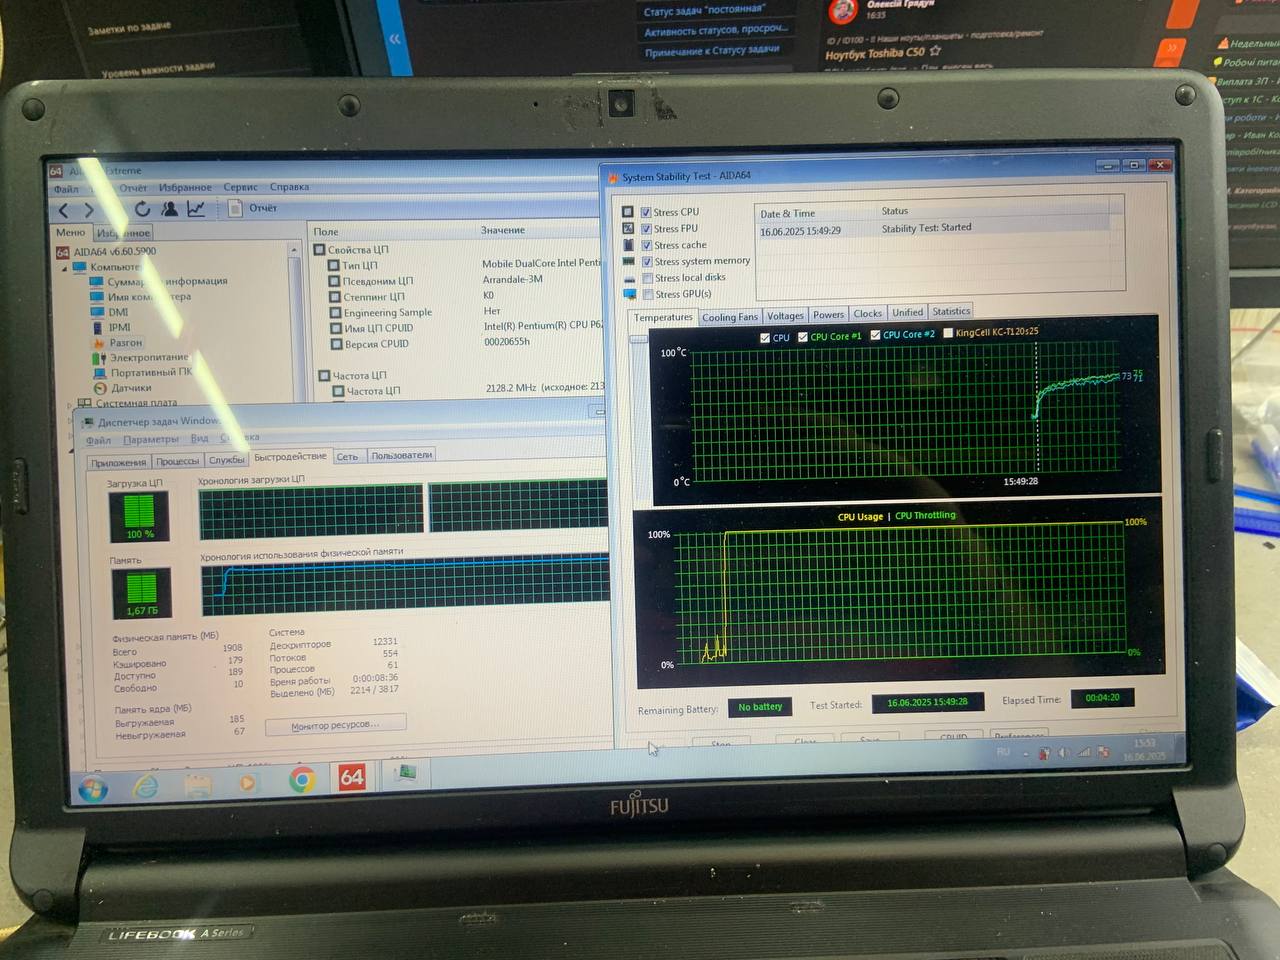Enable the Stress GPU(s) checkbox

pos(647,294)
